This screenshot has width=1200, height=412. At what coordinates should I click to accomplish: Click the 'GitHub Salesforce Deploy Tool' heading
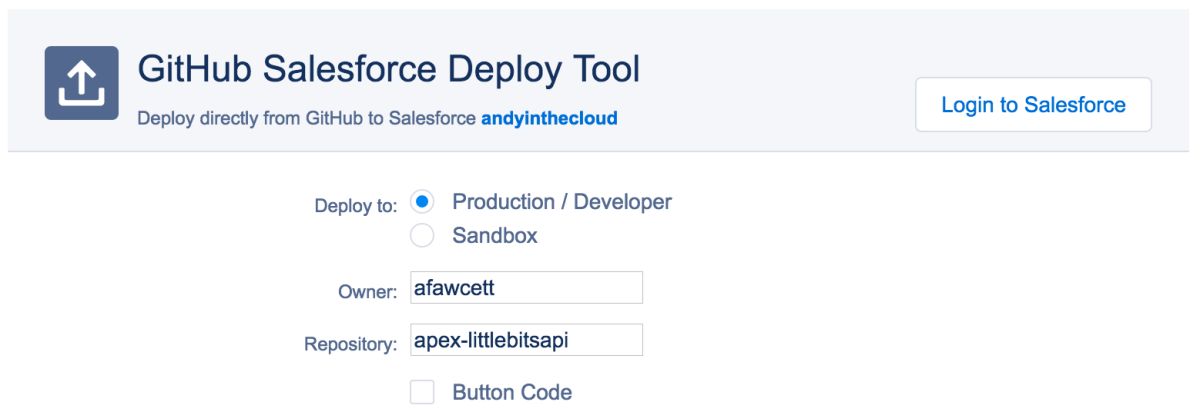pyautogui.click(x=388, y=70)
